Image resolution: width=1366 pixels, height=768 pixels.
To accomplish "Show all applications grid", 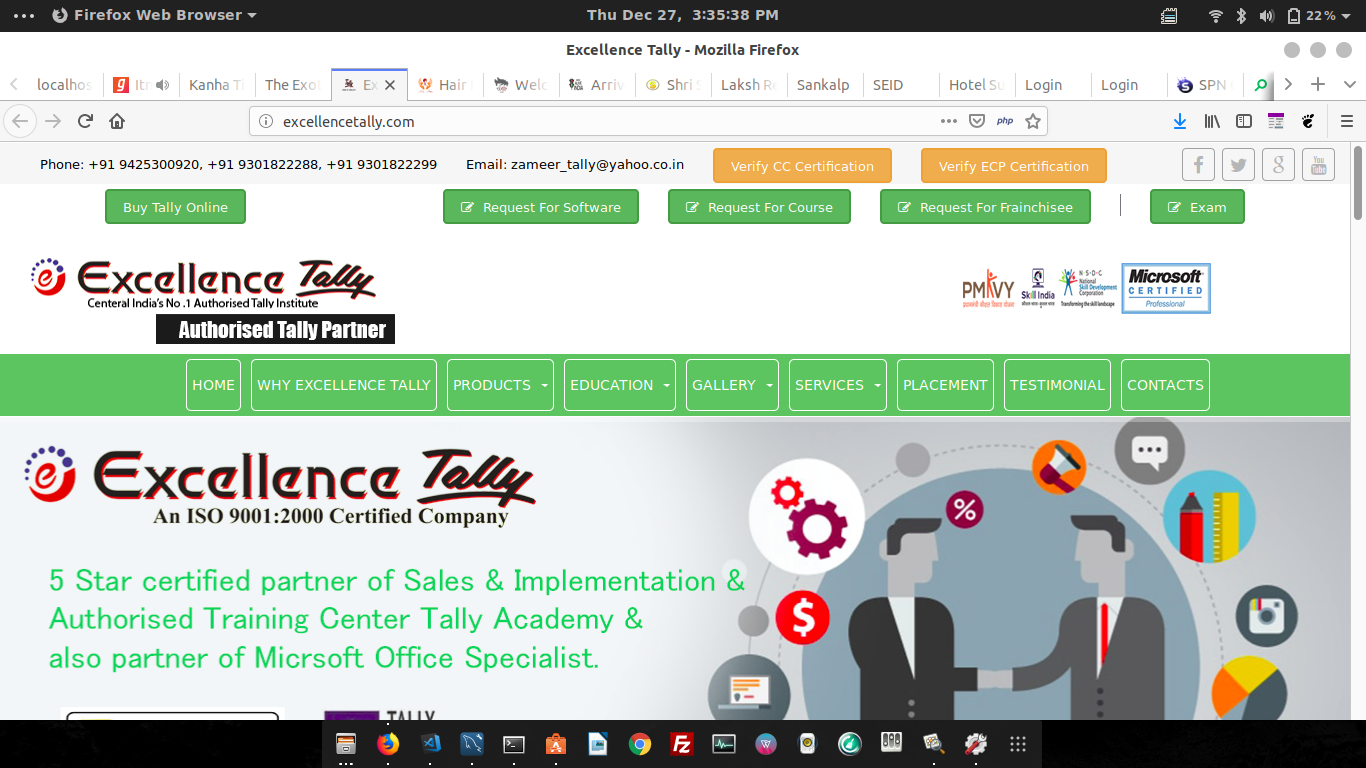I will 1018,744.
